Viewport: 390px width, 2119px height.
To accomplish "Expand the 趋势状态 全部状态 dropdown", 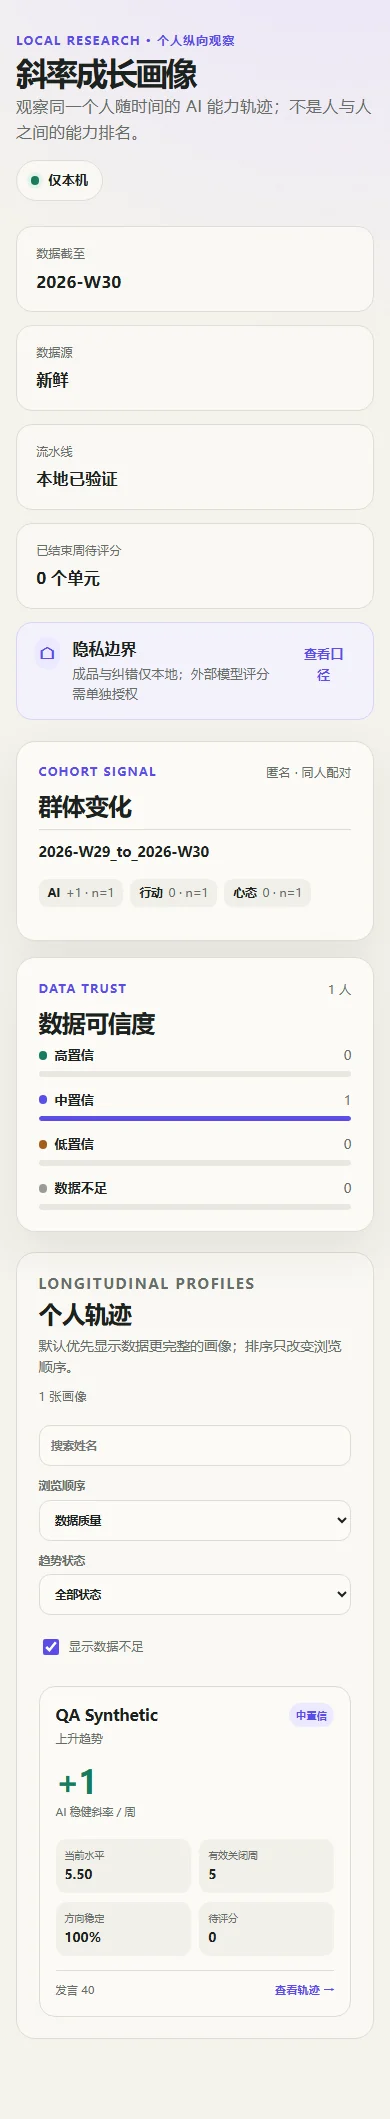I will 195,1594.
